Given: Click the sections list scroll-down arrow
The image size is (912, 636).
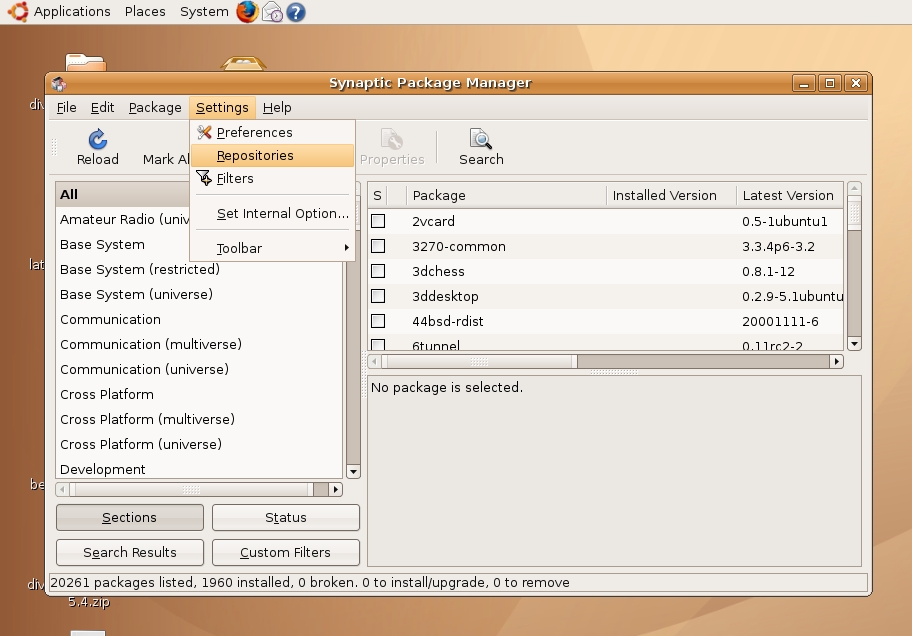Looking at the screenshot, I should click(x=353, y=471).
